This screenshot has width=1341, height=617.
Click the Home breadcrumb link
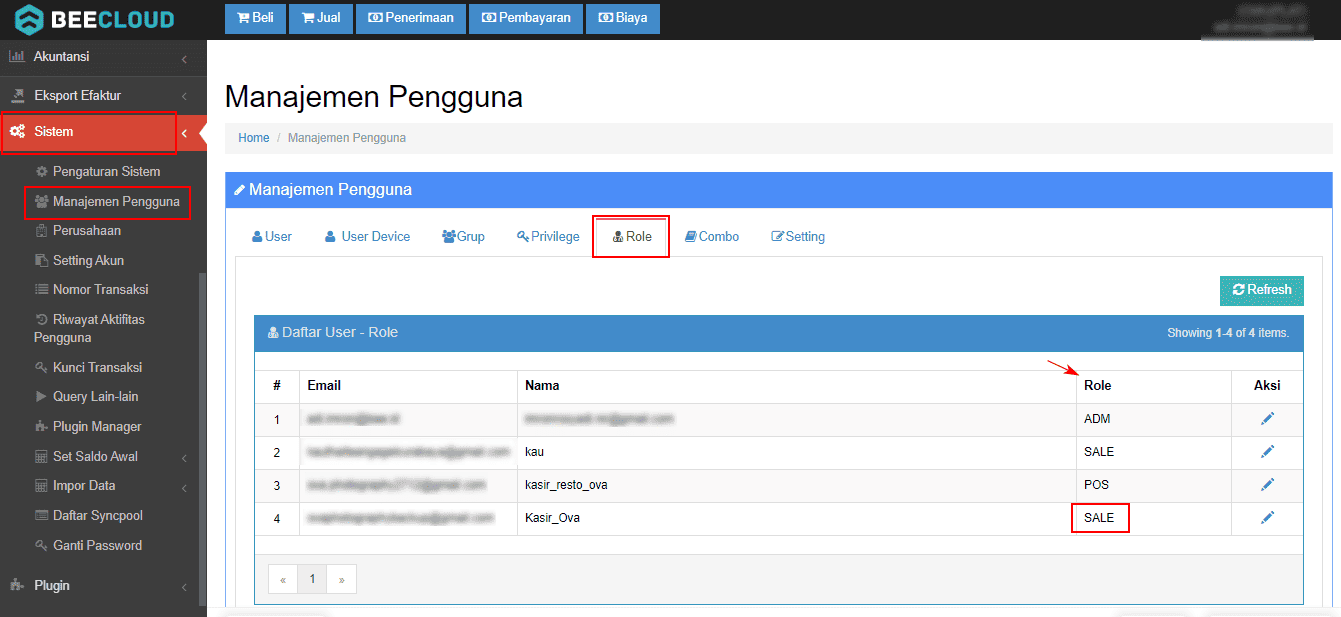pos(253,138)
